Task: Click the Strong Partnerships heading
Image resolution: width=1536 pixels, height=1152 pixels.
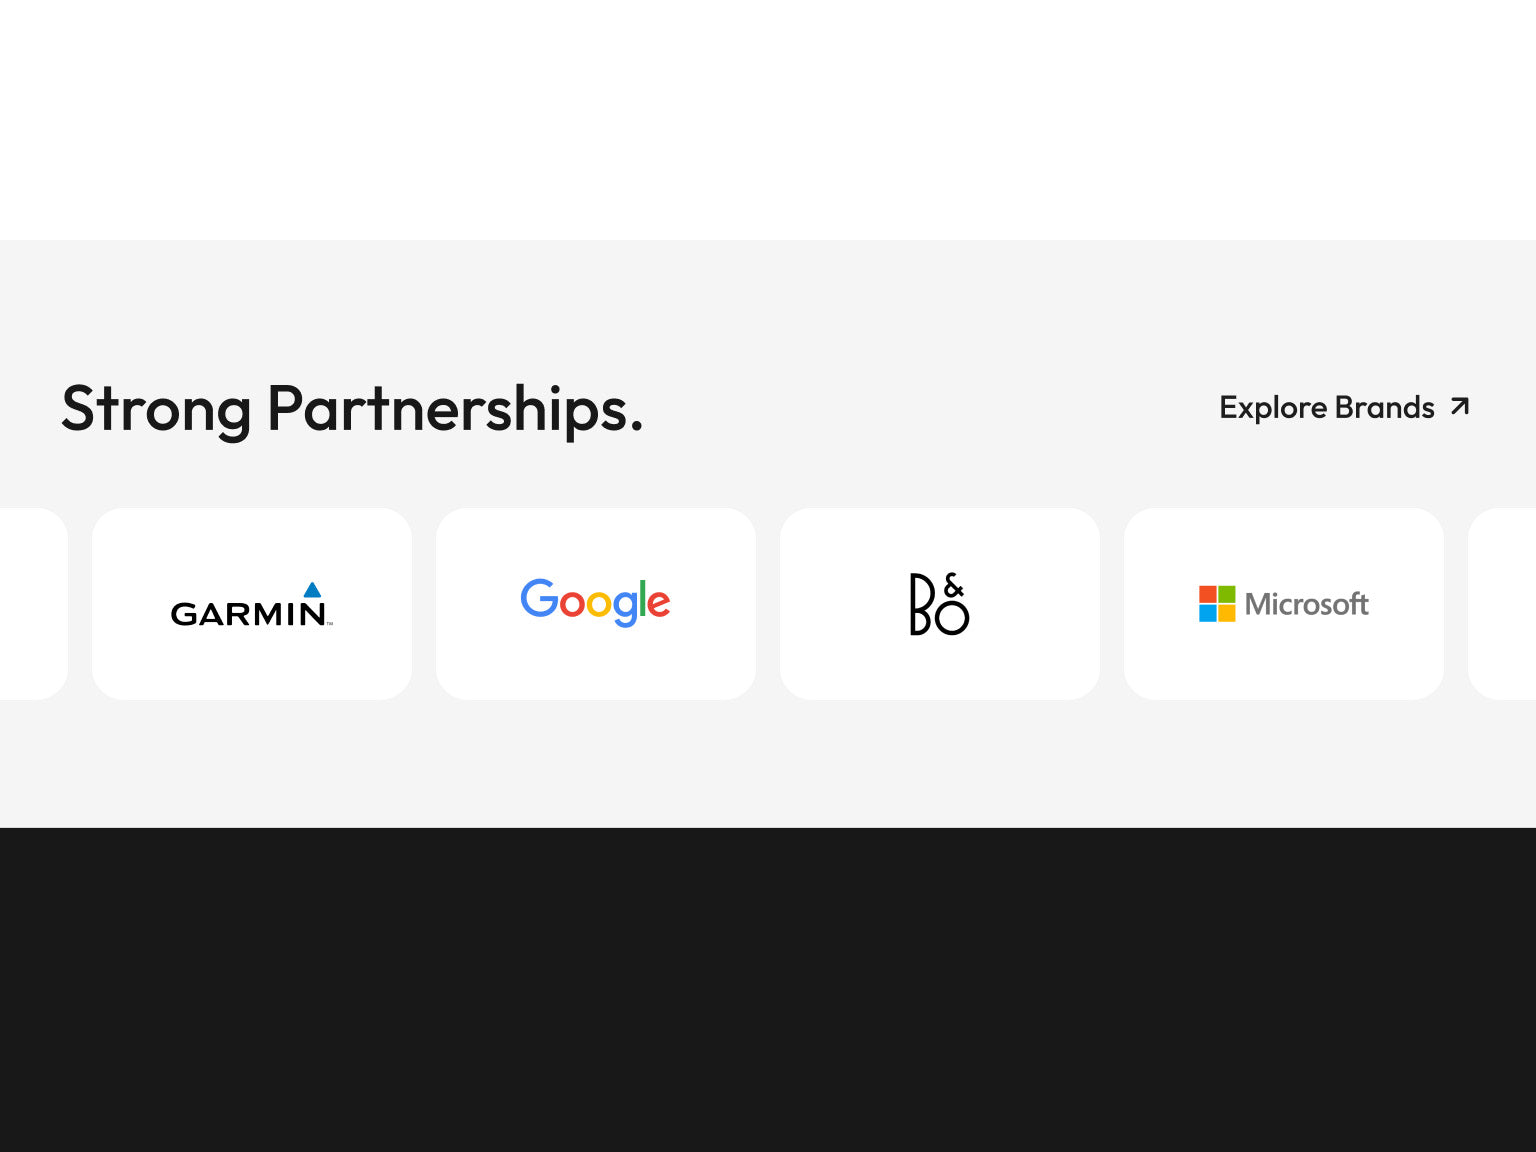Action: pyautogui.click(x=352, y=409)
